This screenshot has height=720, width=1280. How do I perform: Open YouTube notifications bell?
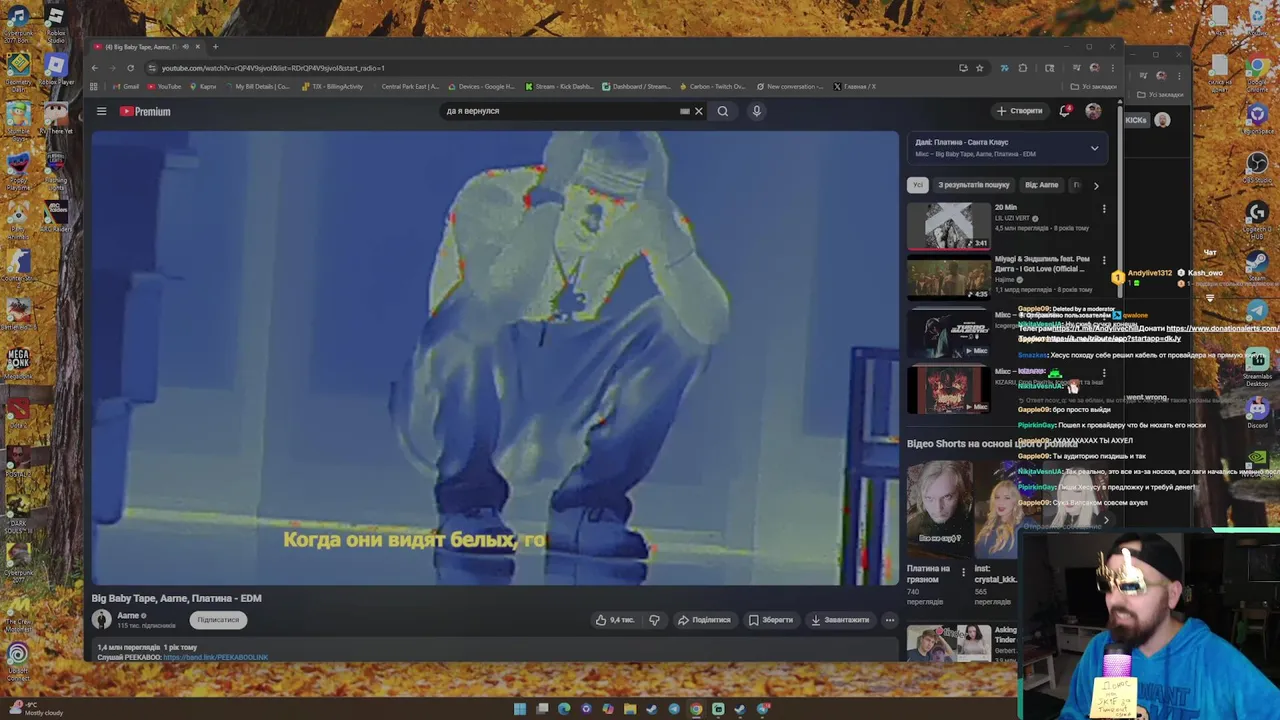coord(1065,111)
